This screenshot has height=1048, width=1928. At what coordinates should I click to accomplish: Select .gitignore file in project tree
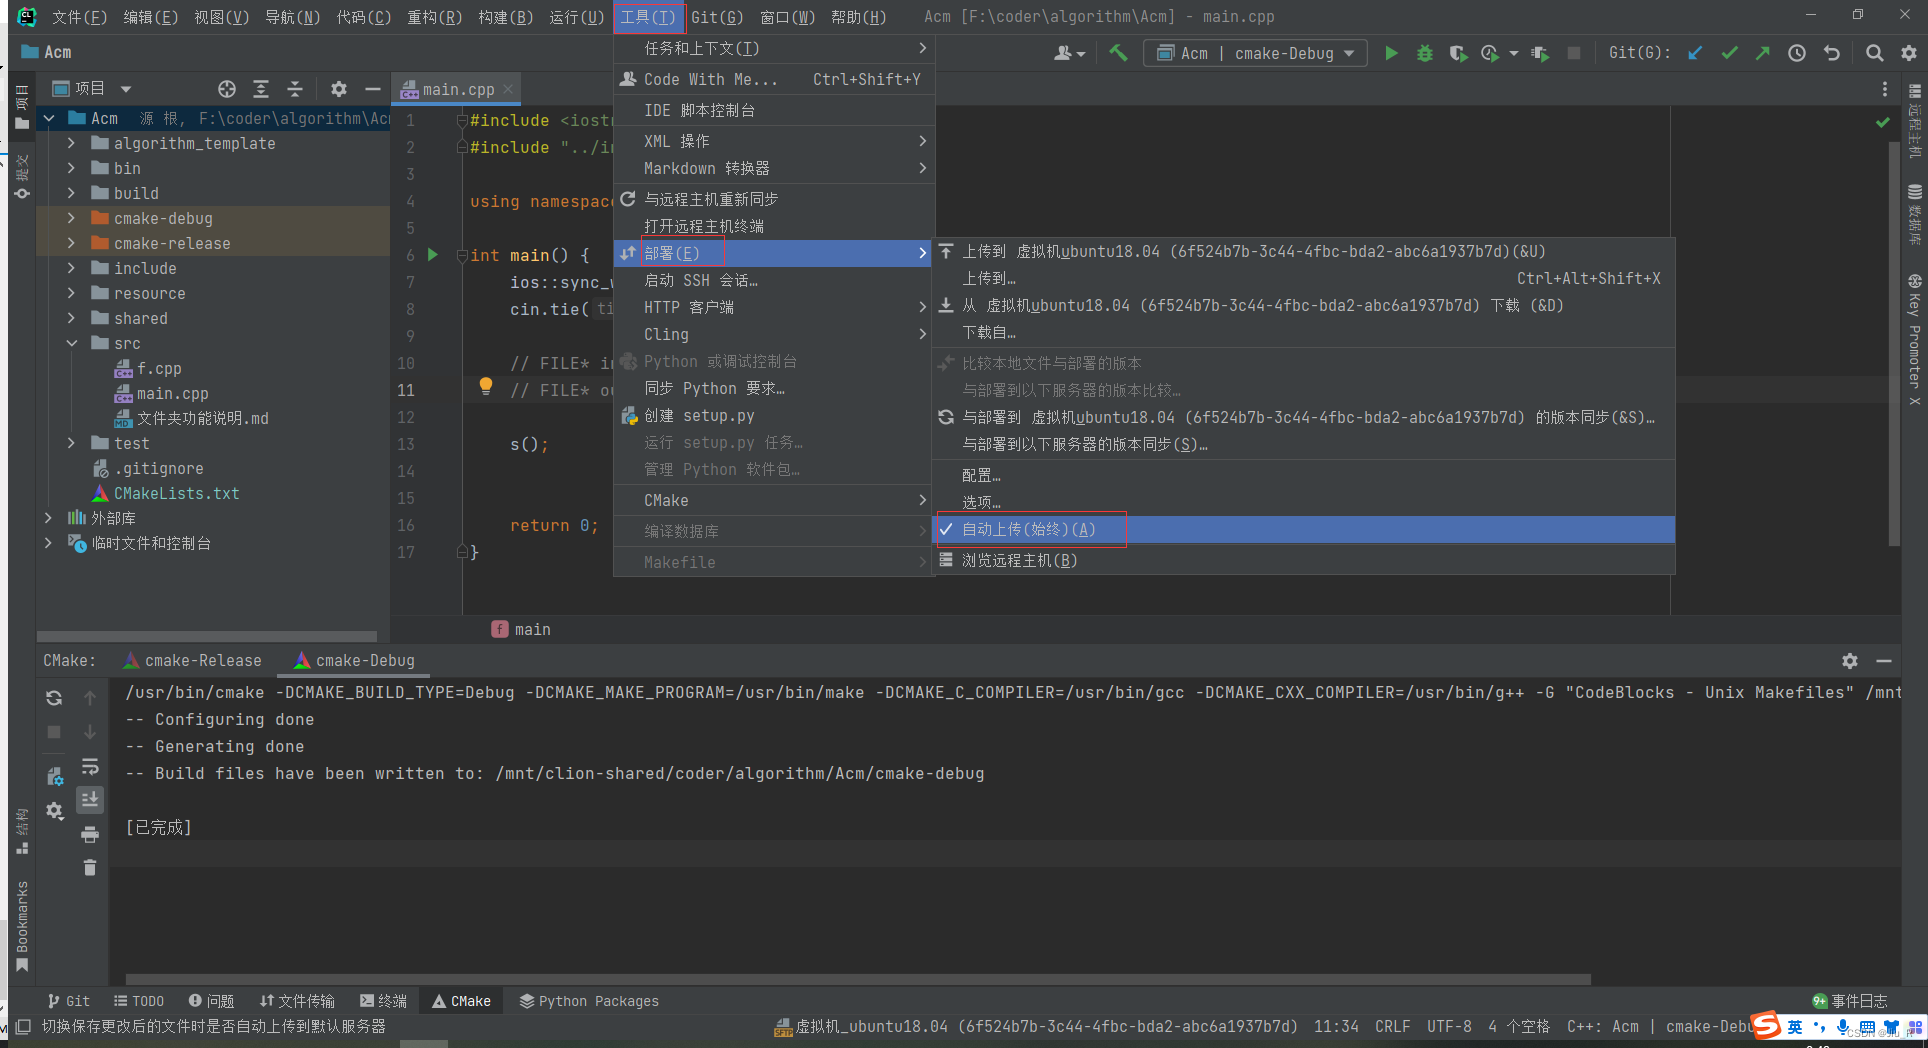point(158,468)
